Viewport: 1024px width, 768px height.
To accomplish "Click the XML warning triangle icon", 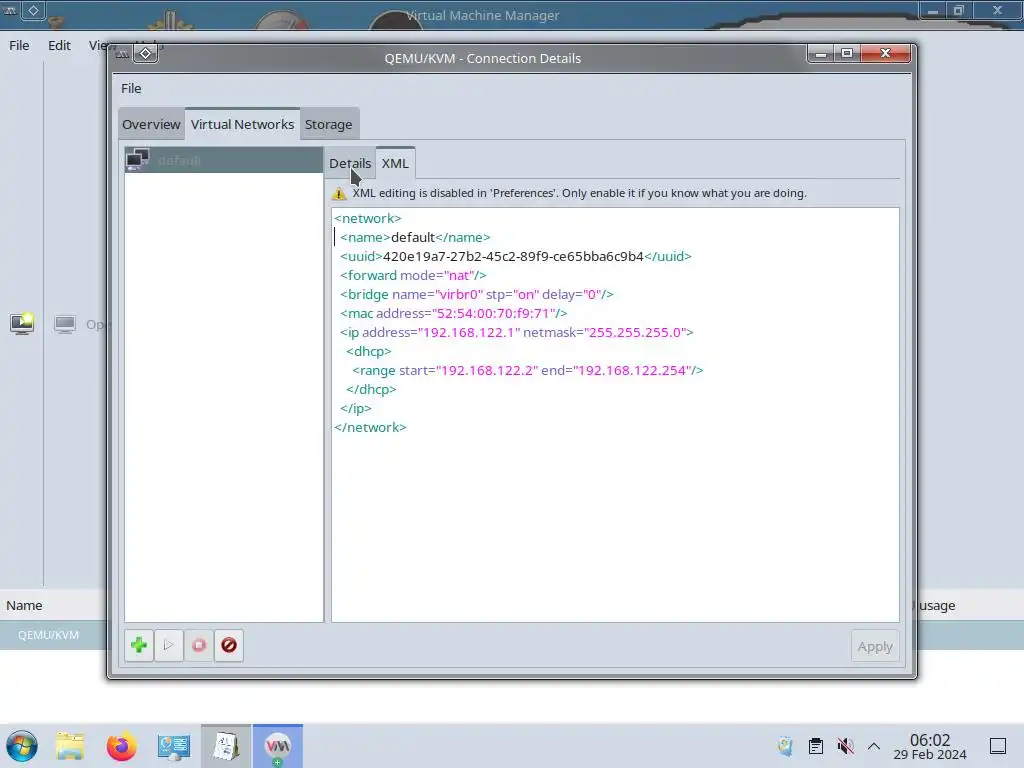I will pos(339,193).
